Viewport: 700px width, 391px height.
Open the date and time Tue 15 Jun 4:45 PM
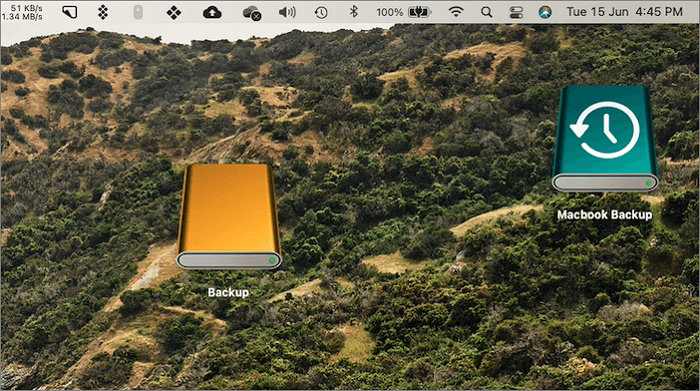pyautogui.click(x=625, y=12)
